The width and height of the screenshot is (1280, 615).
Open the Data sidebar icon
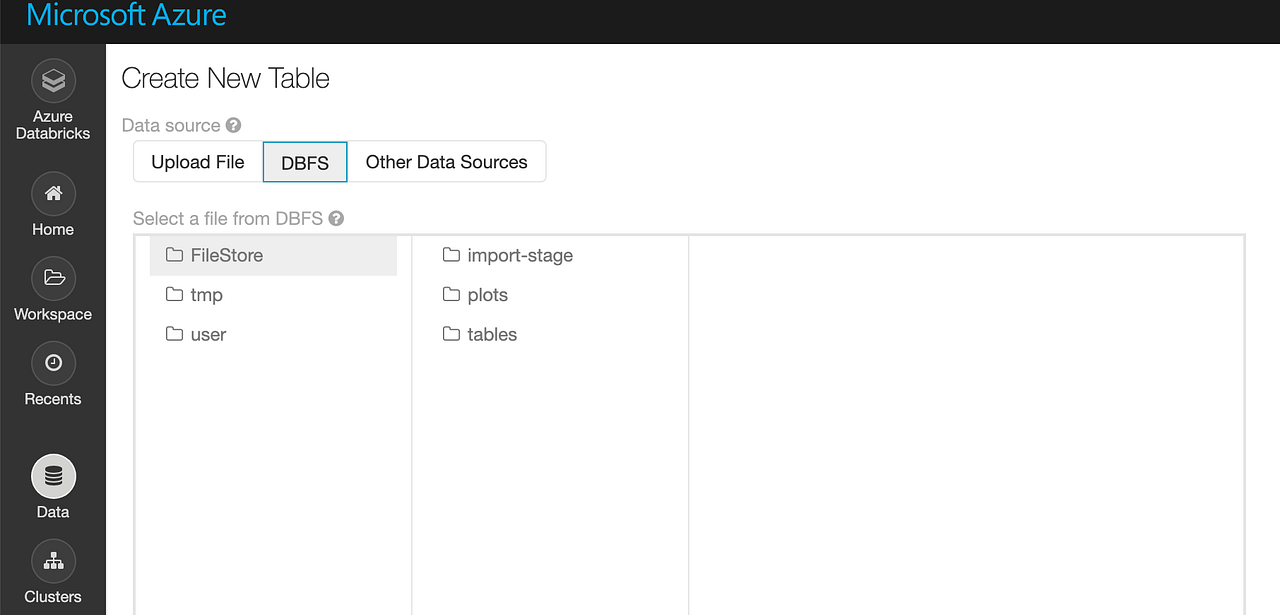click(52, 476)
